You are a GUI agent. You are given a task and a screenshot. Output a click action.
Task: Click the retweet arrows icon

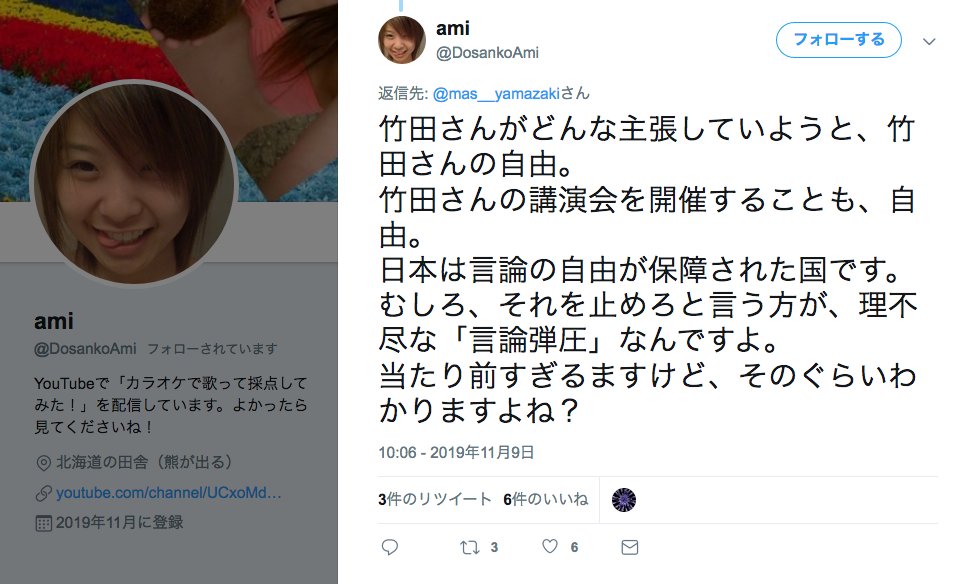tap(469, 547)
